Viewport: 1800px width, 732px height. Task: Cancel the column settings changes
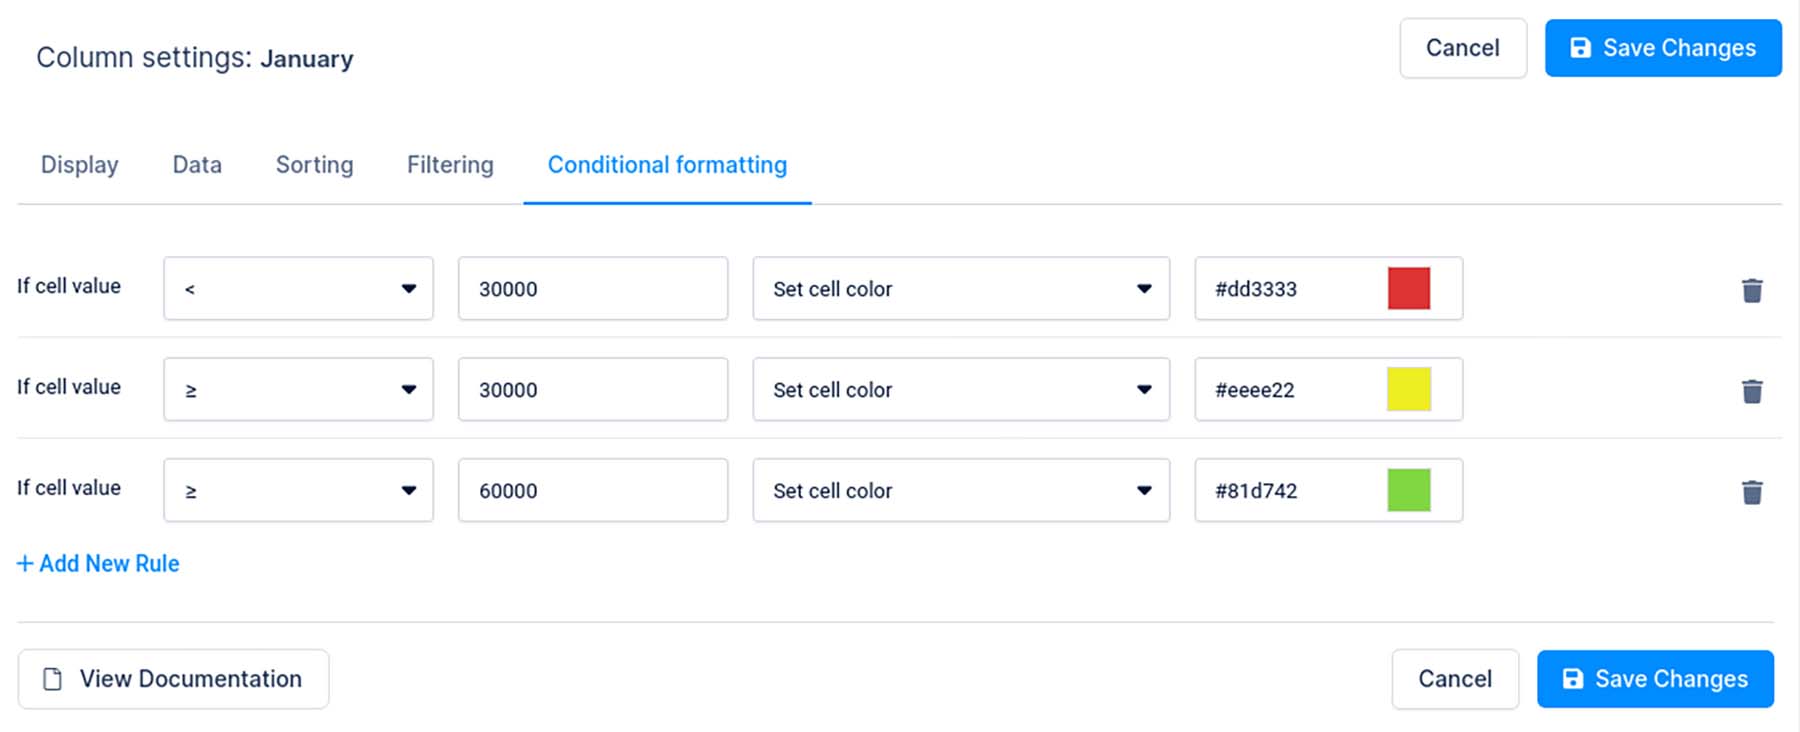[1462, 47]
